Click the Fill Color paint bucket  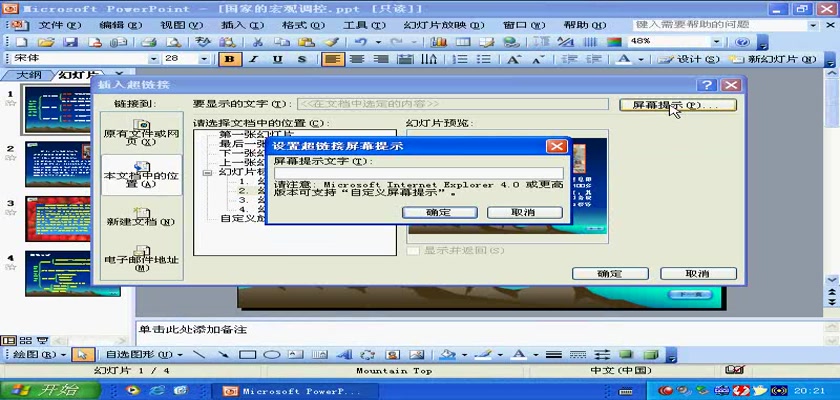pyautogui.click(x=447, y=354)
